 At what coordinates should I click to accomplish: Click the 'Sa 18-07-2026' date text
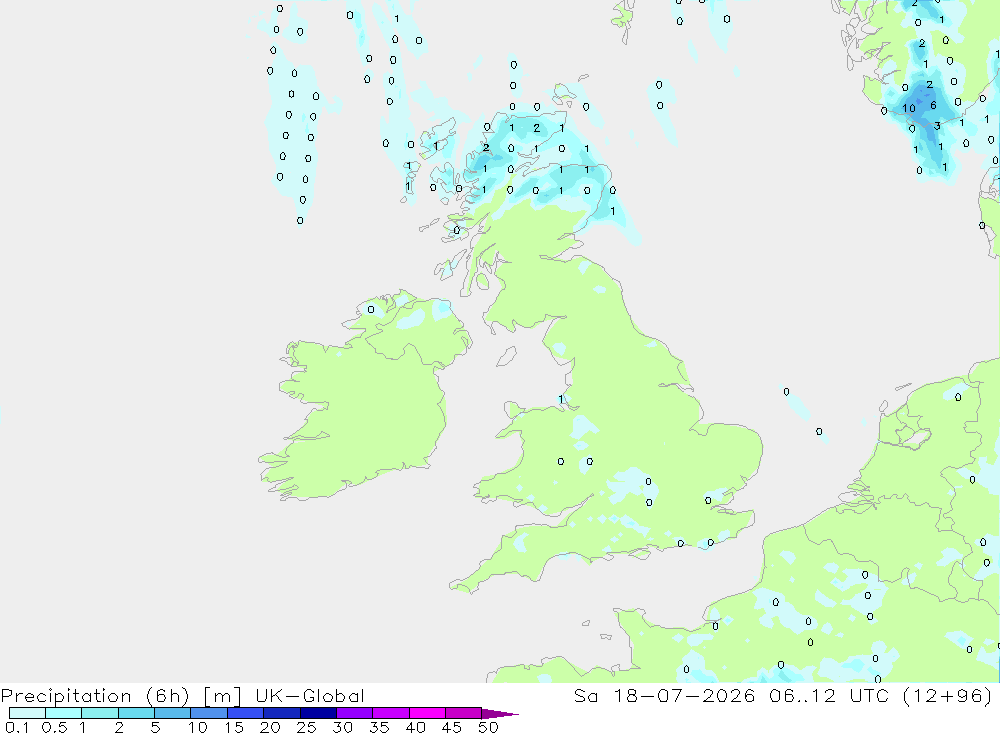pos(664,695)
